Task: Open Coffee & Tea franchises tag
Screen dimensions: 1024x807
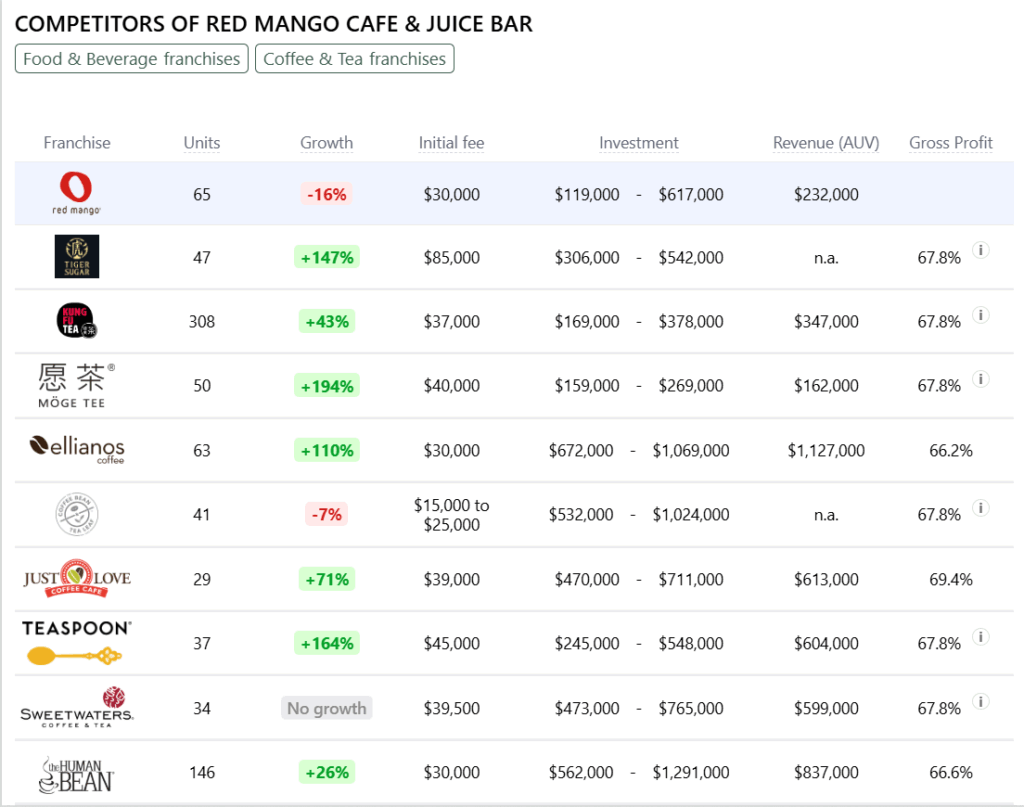Action: pos(355,59)
